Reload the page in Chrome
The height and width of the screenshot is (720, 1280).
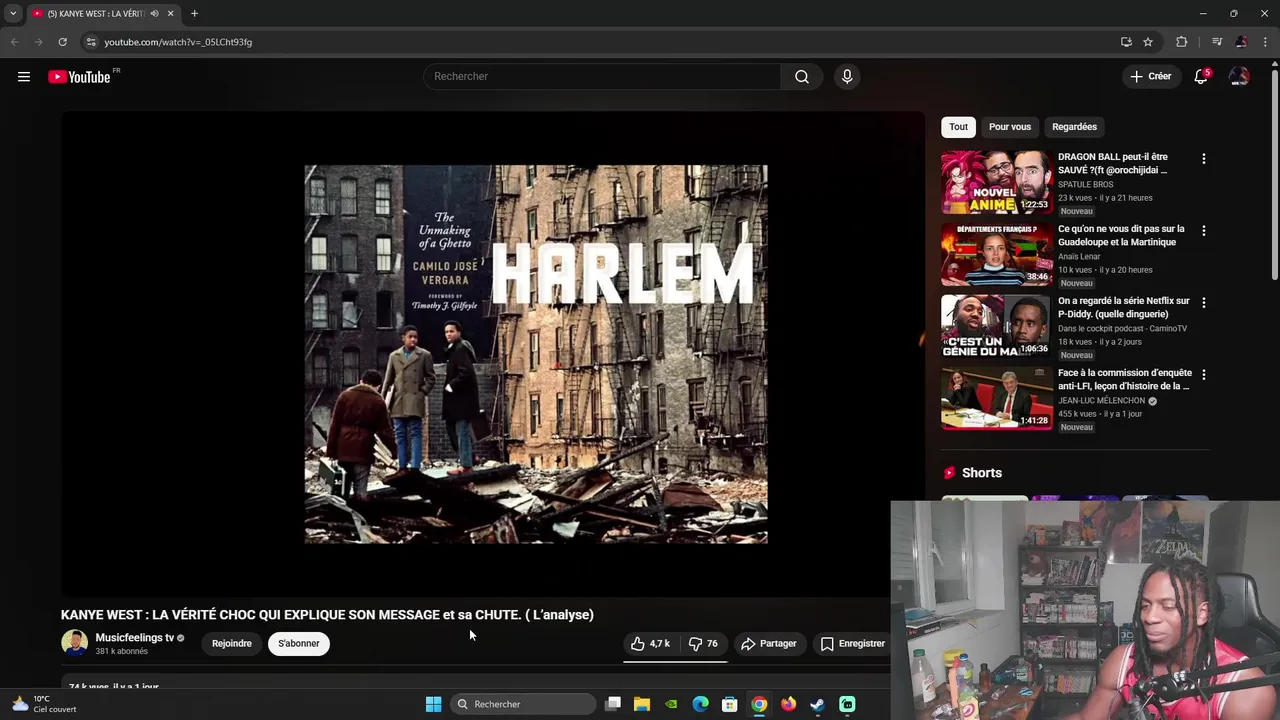point(62,42)
